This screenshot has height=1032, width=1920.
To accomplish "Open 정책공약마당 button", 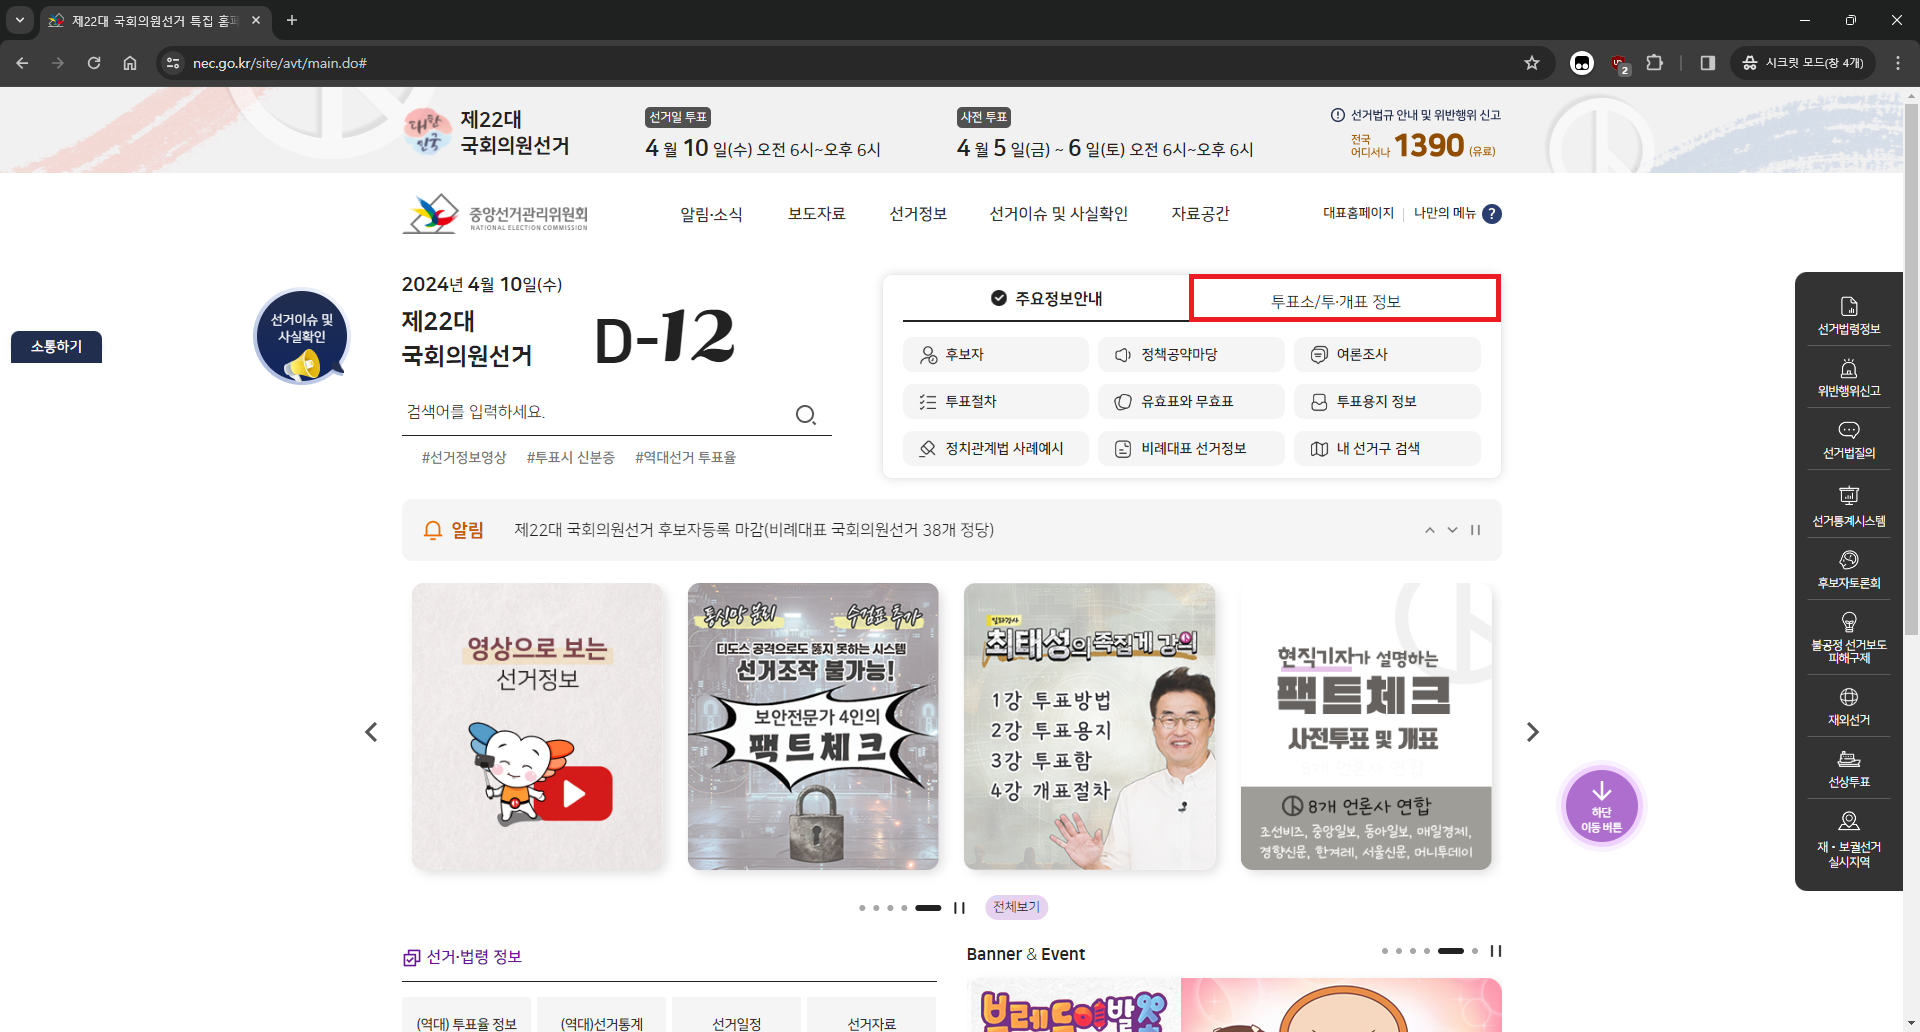I will click(1191, 355).
